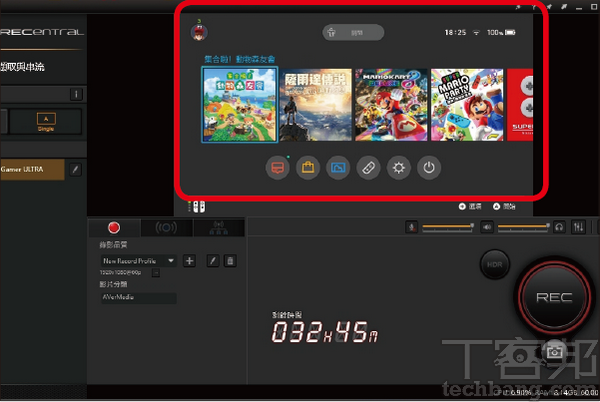Select the Mario Kart 8 game thumbnail
Image resolution: width=600 pixels, height=402 pixels.
(389, 105)
